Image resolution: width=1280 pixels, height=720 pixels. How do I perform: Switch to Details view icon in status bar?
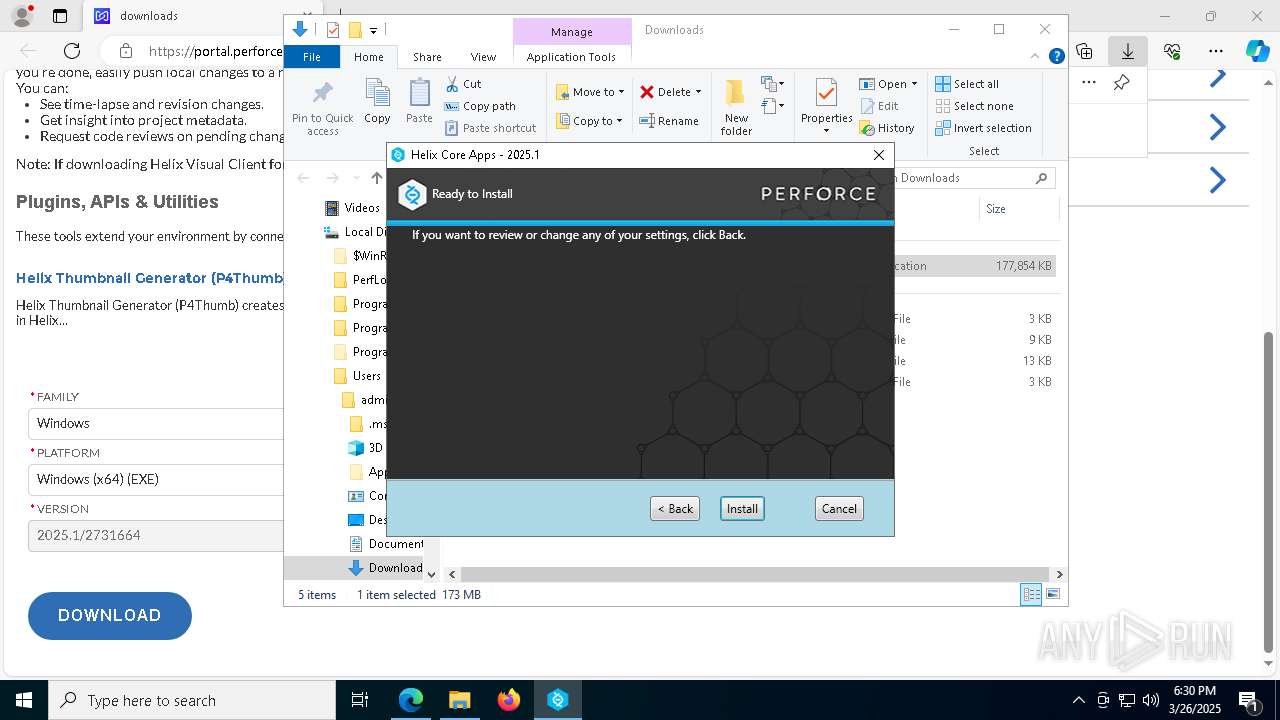pos(1031,595)
